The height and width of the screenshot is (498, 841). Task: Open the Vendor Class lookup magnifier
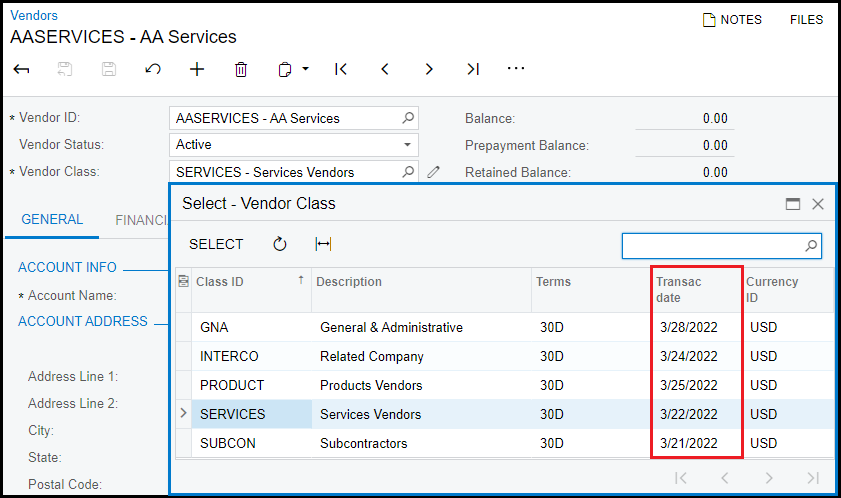408,172
